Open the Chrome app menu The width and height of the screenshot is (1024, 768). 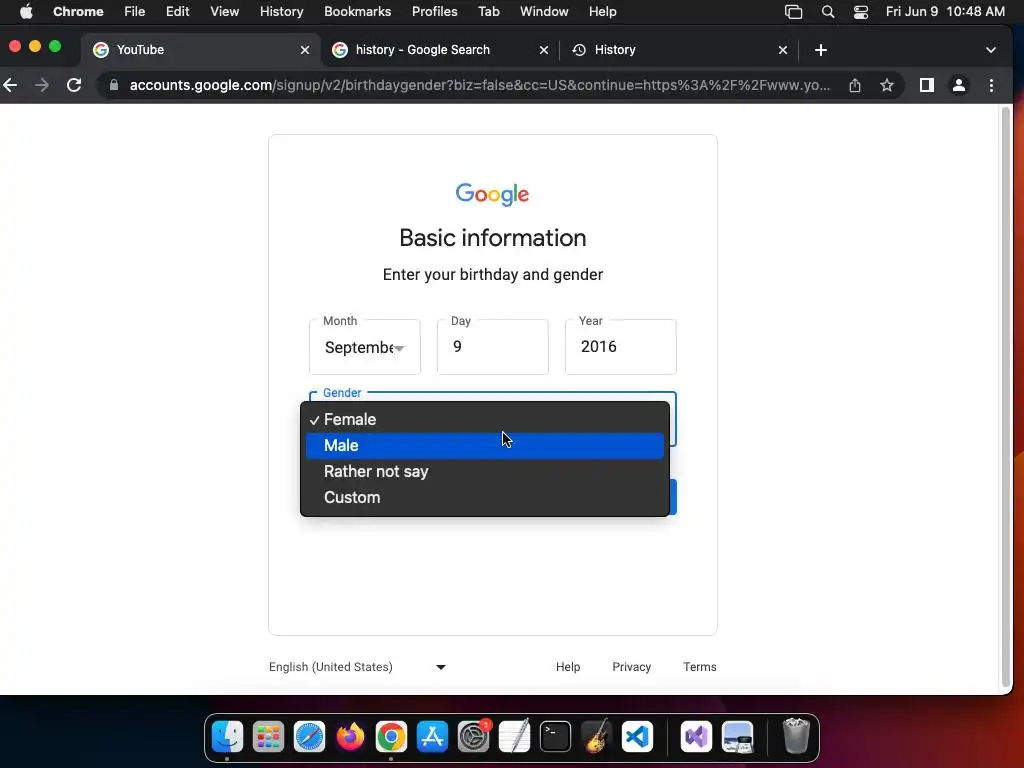[x=78, y=11]
